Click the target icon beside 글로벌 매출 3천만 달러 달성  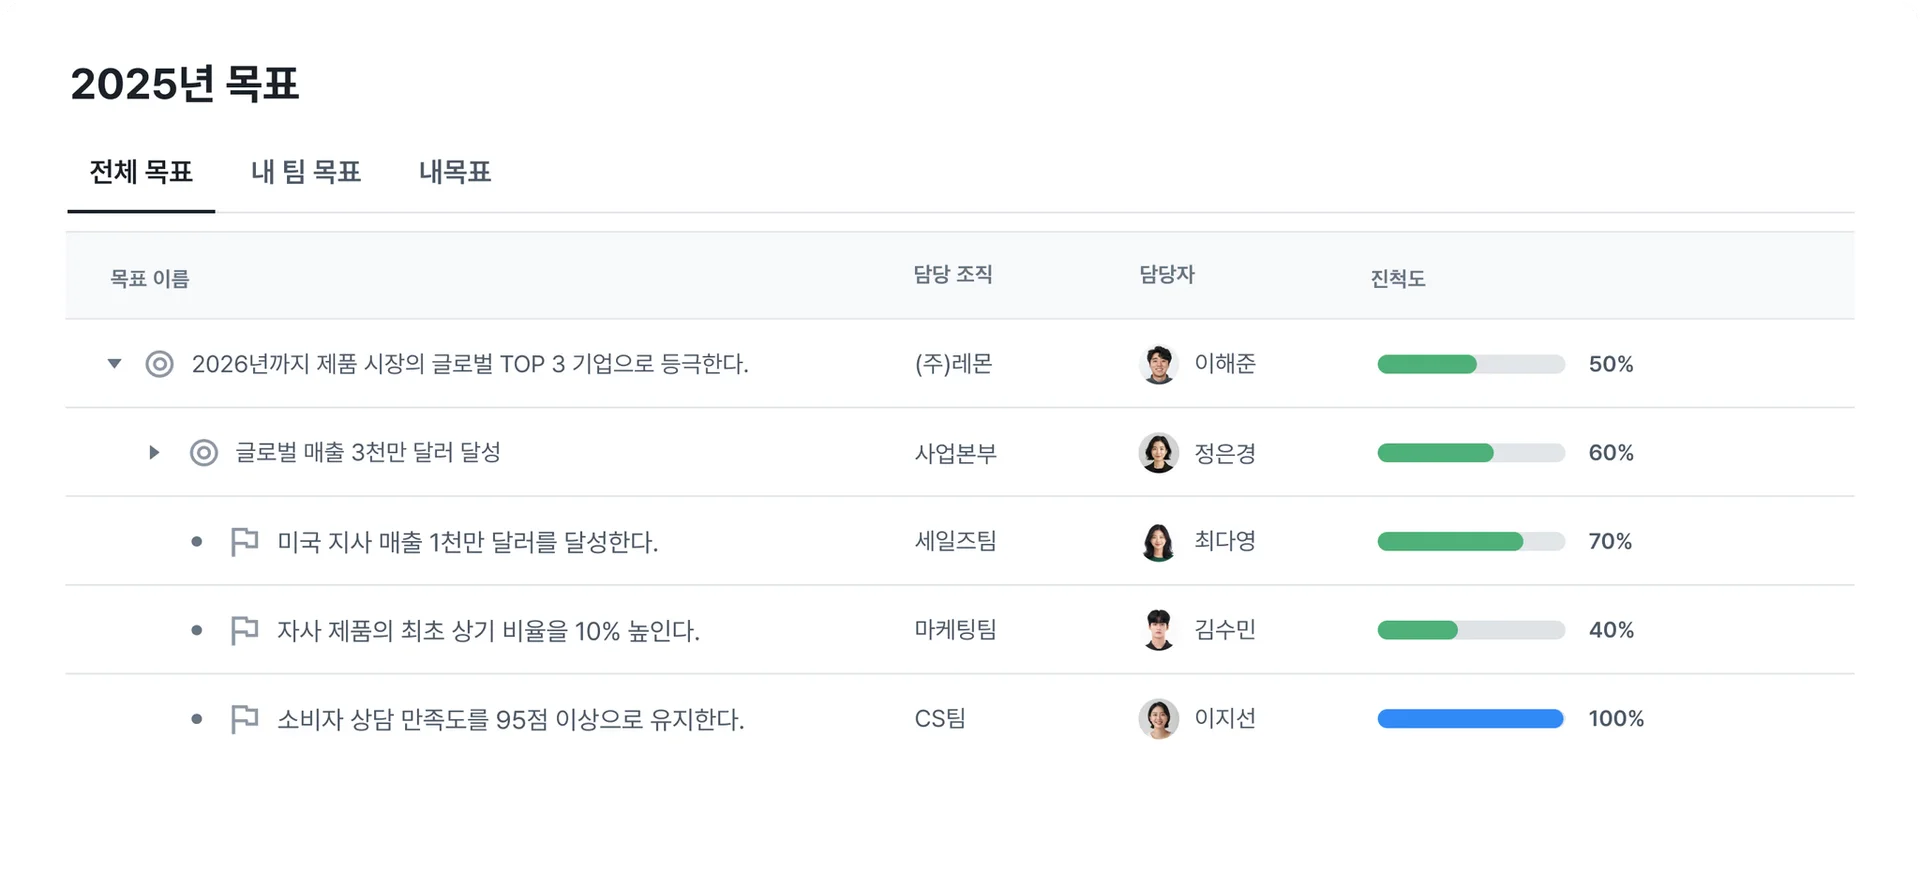pyautogui.click(x=204, y=453)
